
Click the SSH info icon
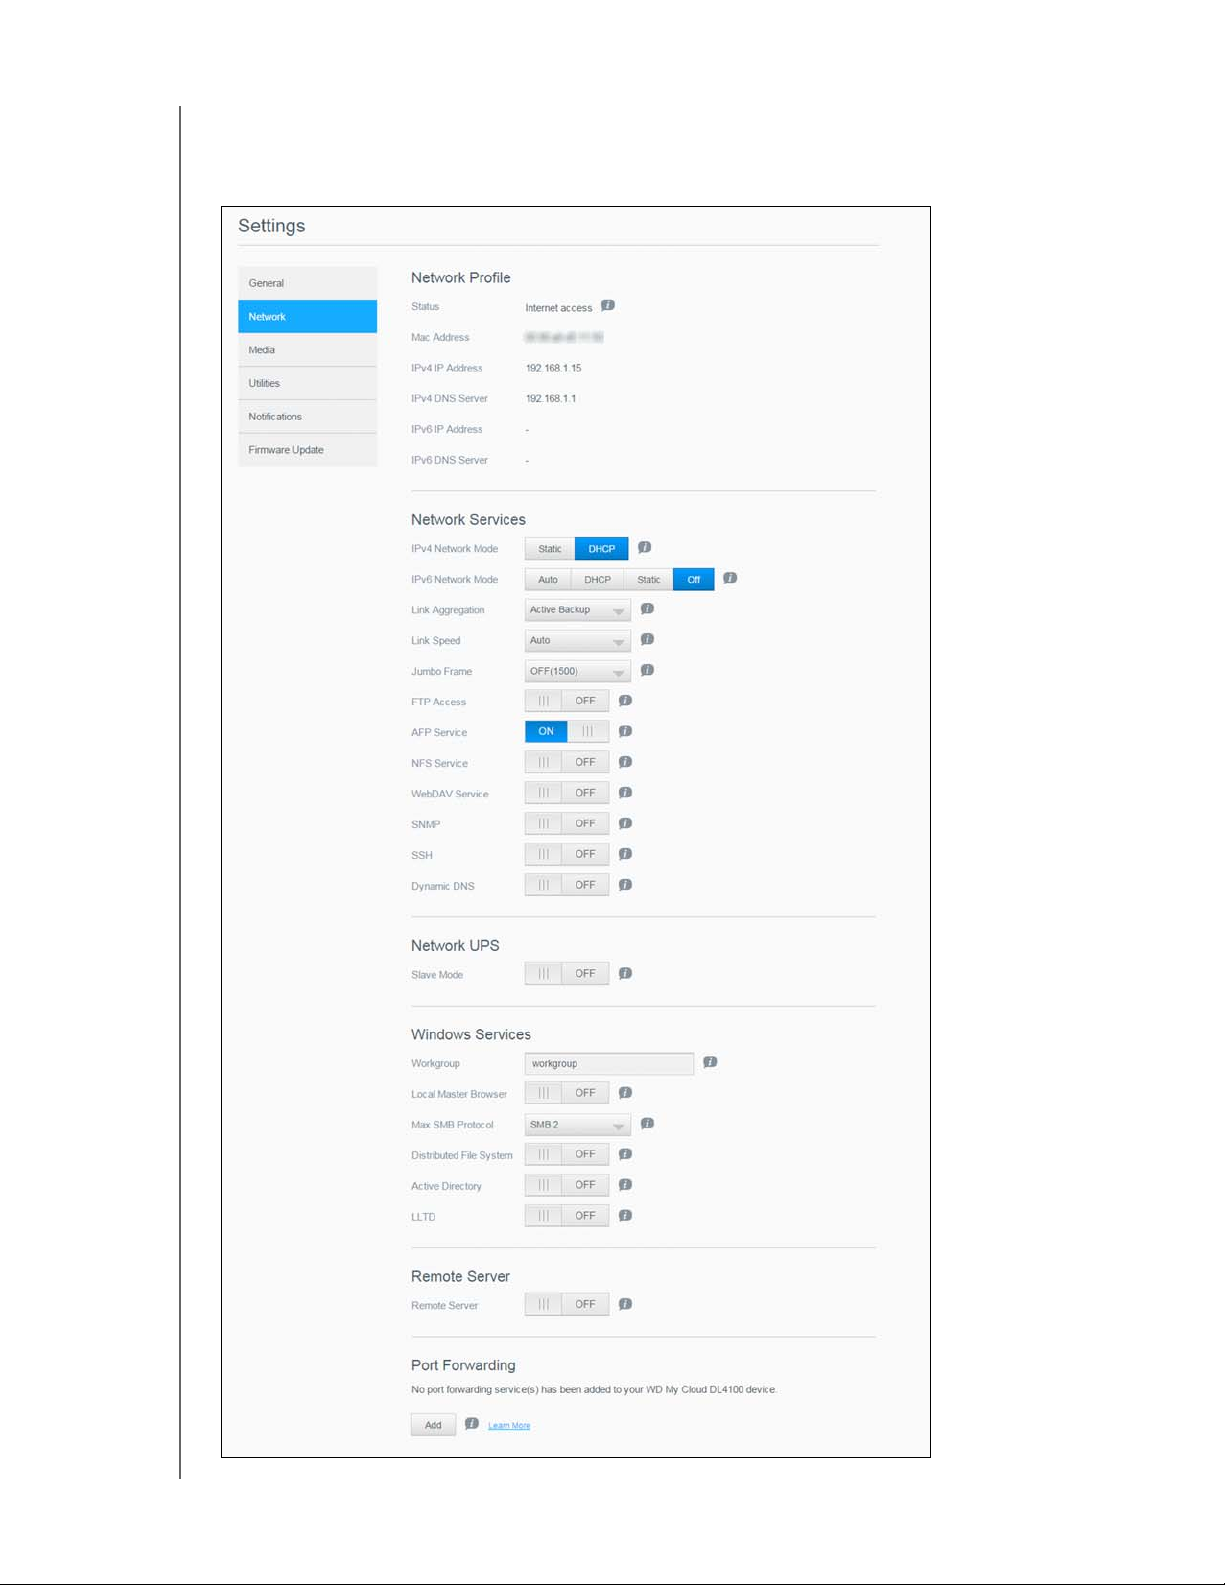pyautogui.click(x=625, y=854)
